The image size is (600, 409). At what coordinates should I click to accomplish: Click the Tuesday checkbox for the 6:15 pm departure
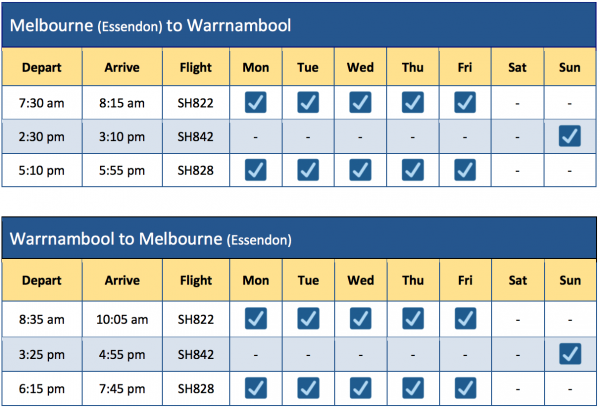pos(308,386)
